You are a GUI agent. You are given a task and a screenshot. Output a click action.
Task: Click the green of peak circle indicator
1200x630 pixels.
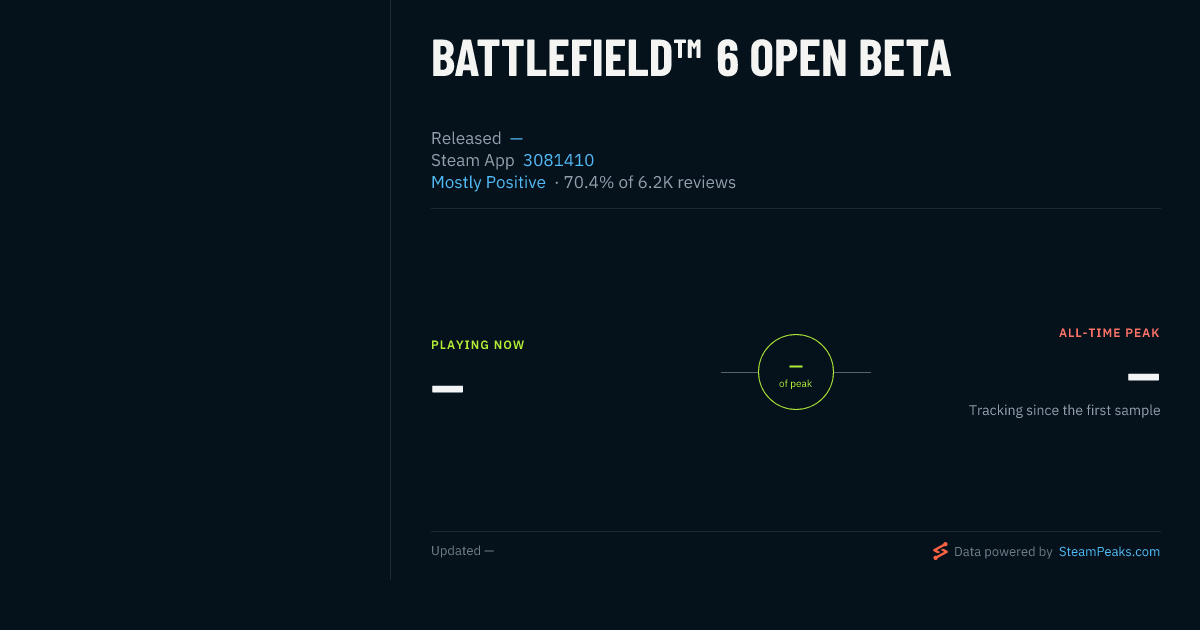point(796,372)
